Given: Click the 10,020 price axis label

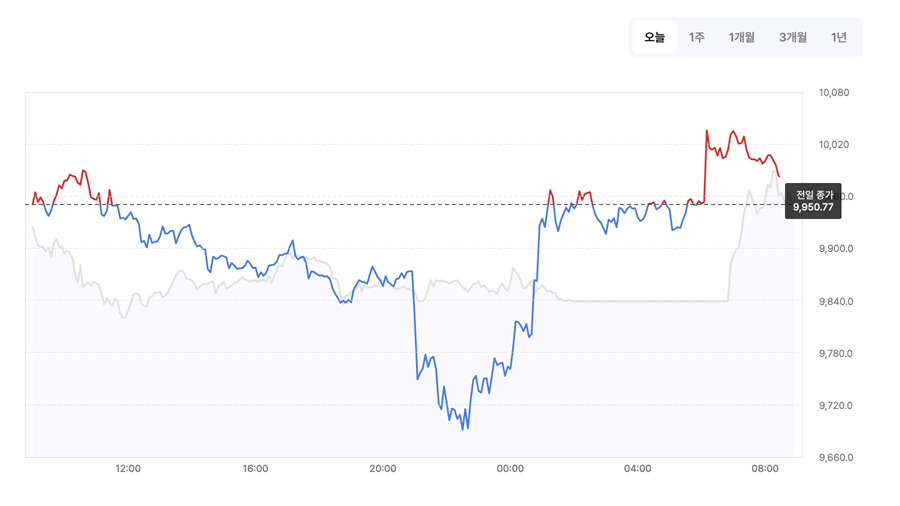Looking at the screenshot, I should (833, 145).
